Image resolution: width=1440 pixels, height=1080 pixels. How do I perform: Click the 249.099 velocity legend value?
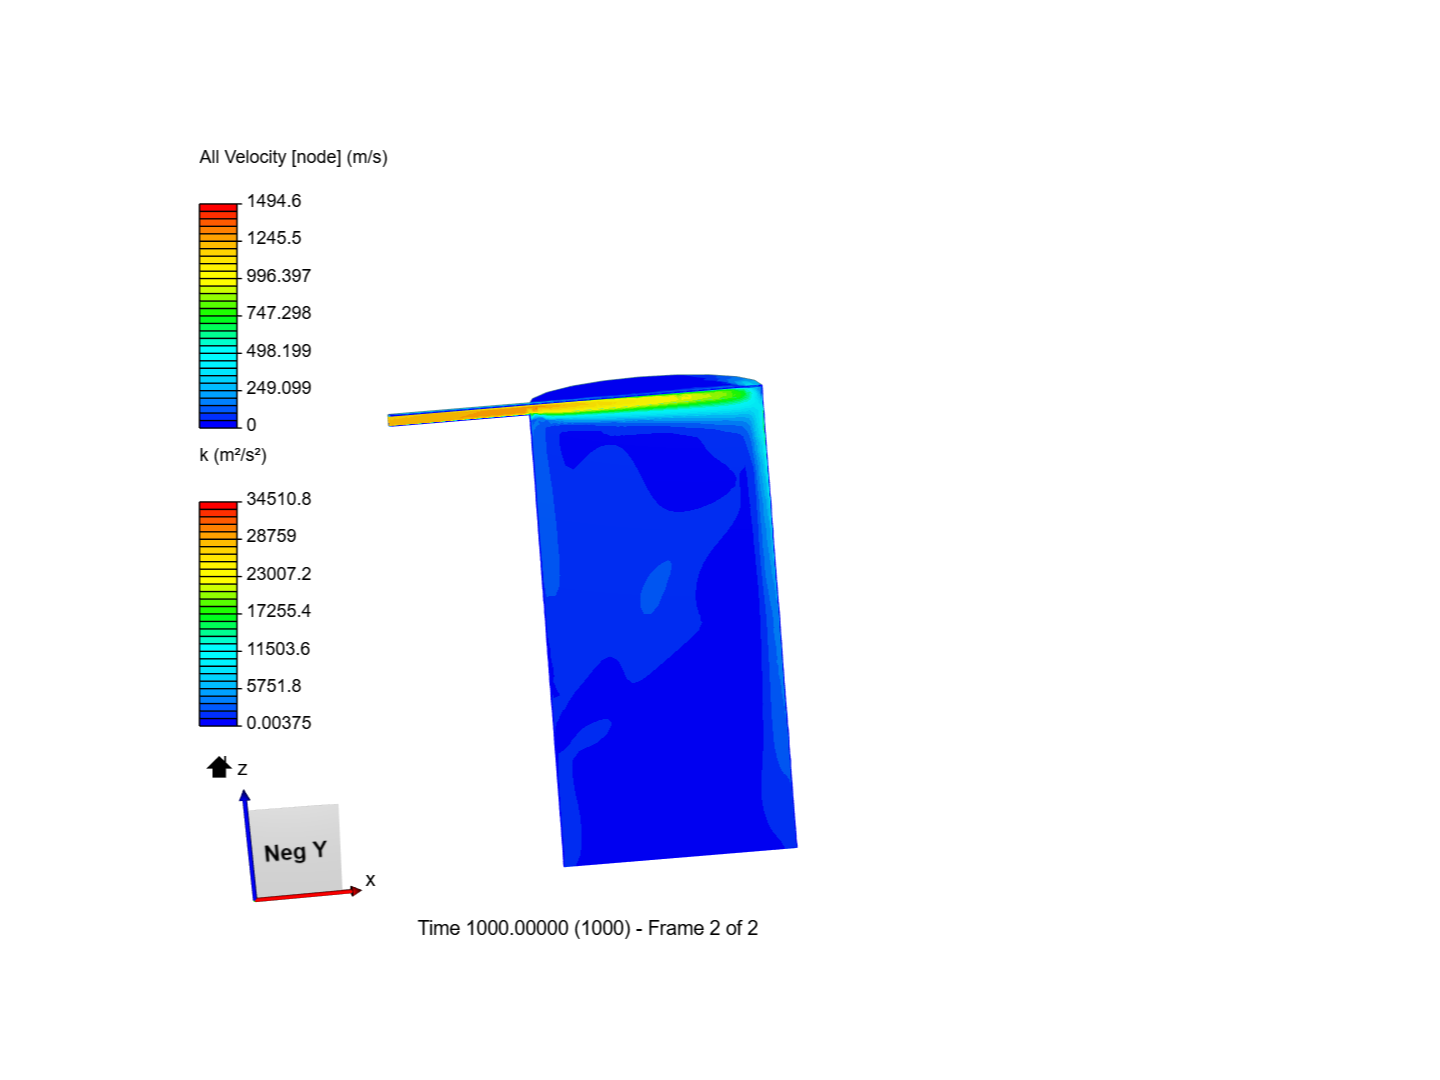click(279, 388)
